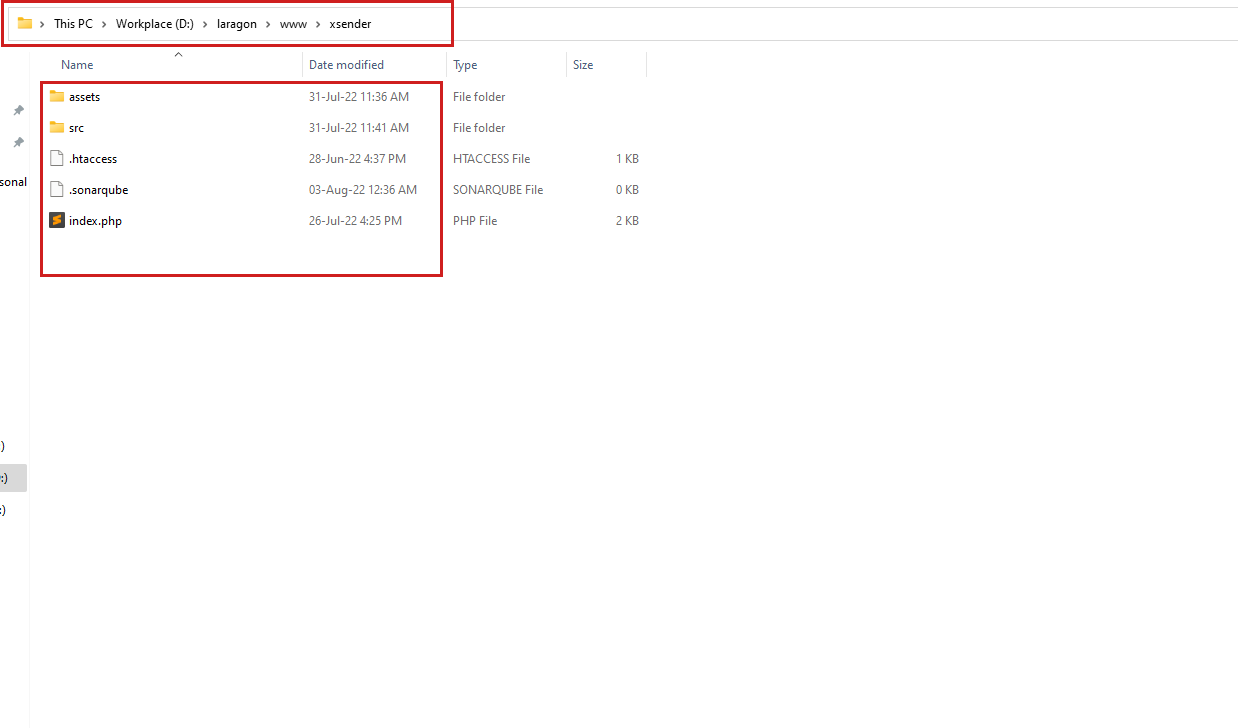Click the src folder icon
The image size is (1238, 728).
tap(57, 128)
